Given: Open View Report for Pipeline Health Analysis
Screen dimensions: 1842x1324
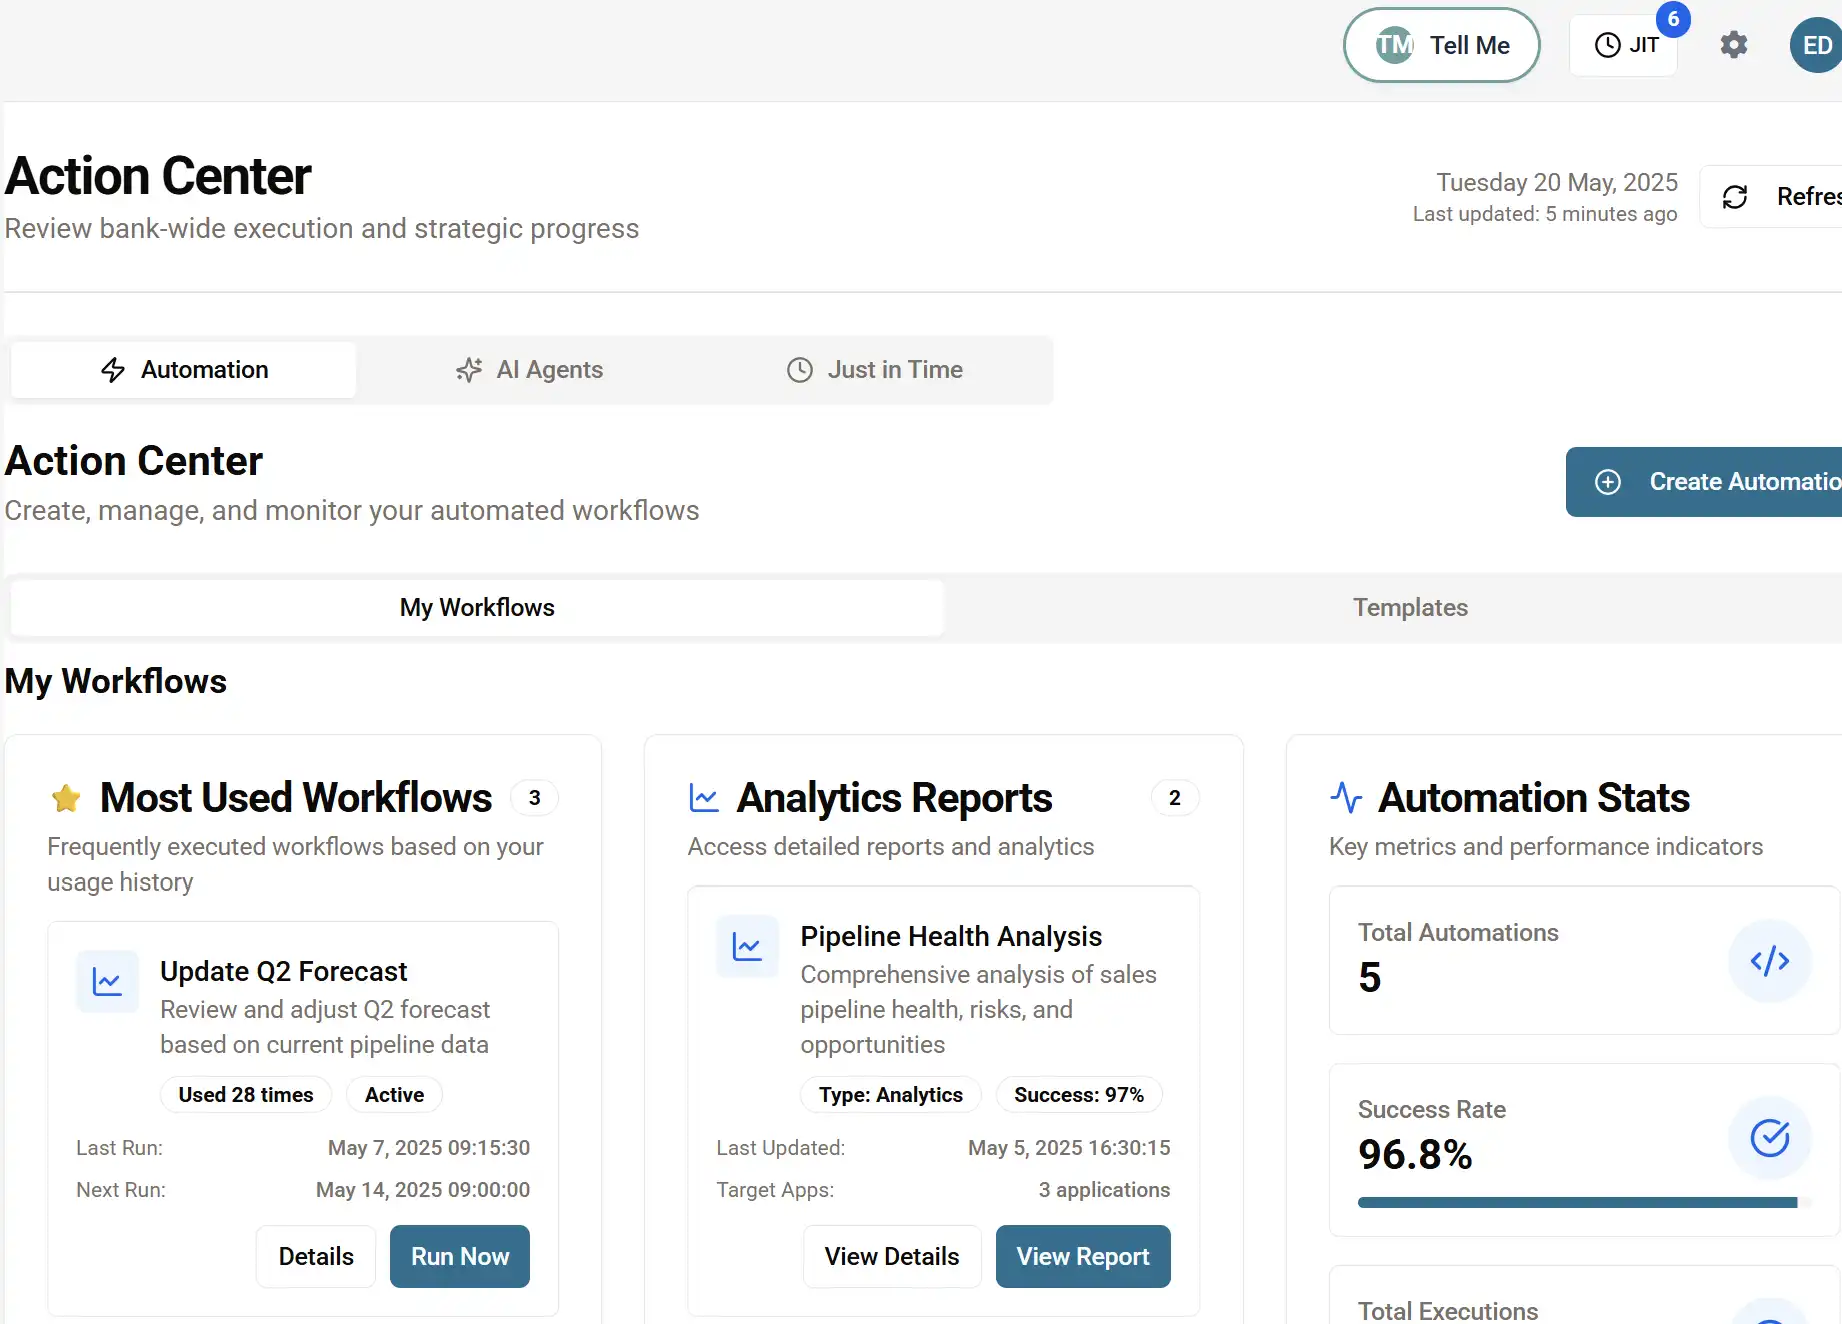Looking at the screenshot, I should (x=1082, y=1257).
